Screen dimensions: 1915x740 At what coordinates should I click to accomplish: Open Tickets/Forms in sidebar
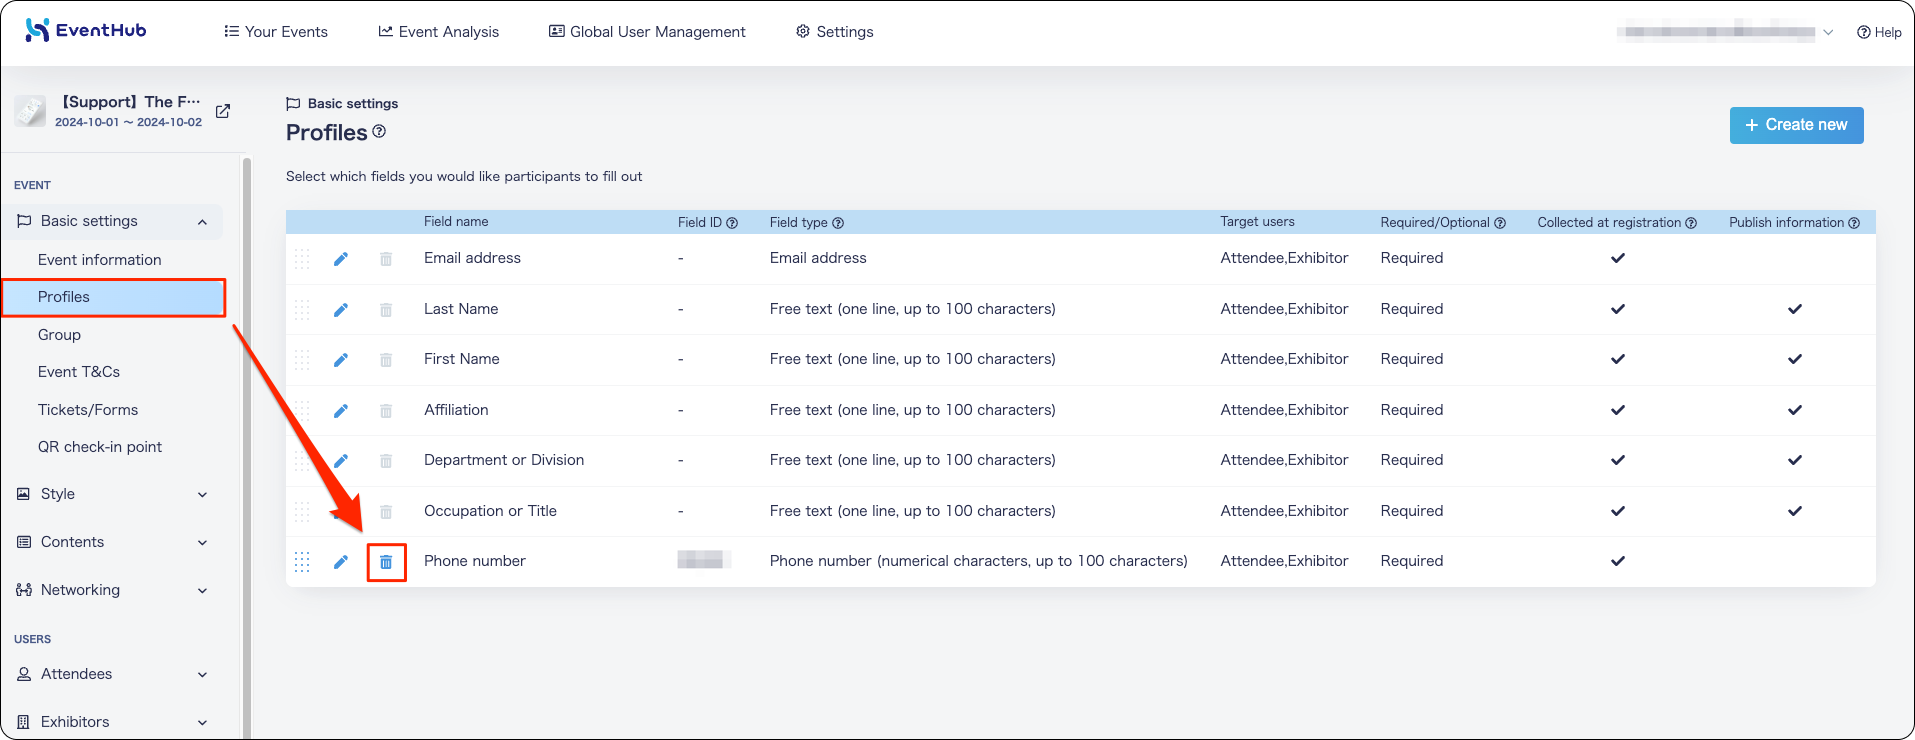(x=88, y=410)
